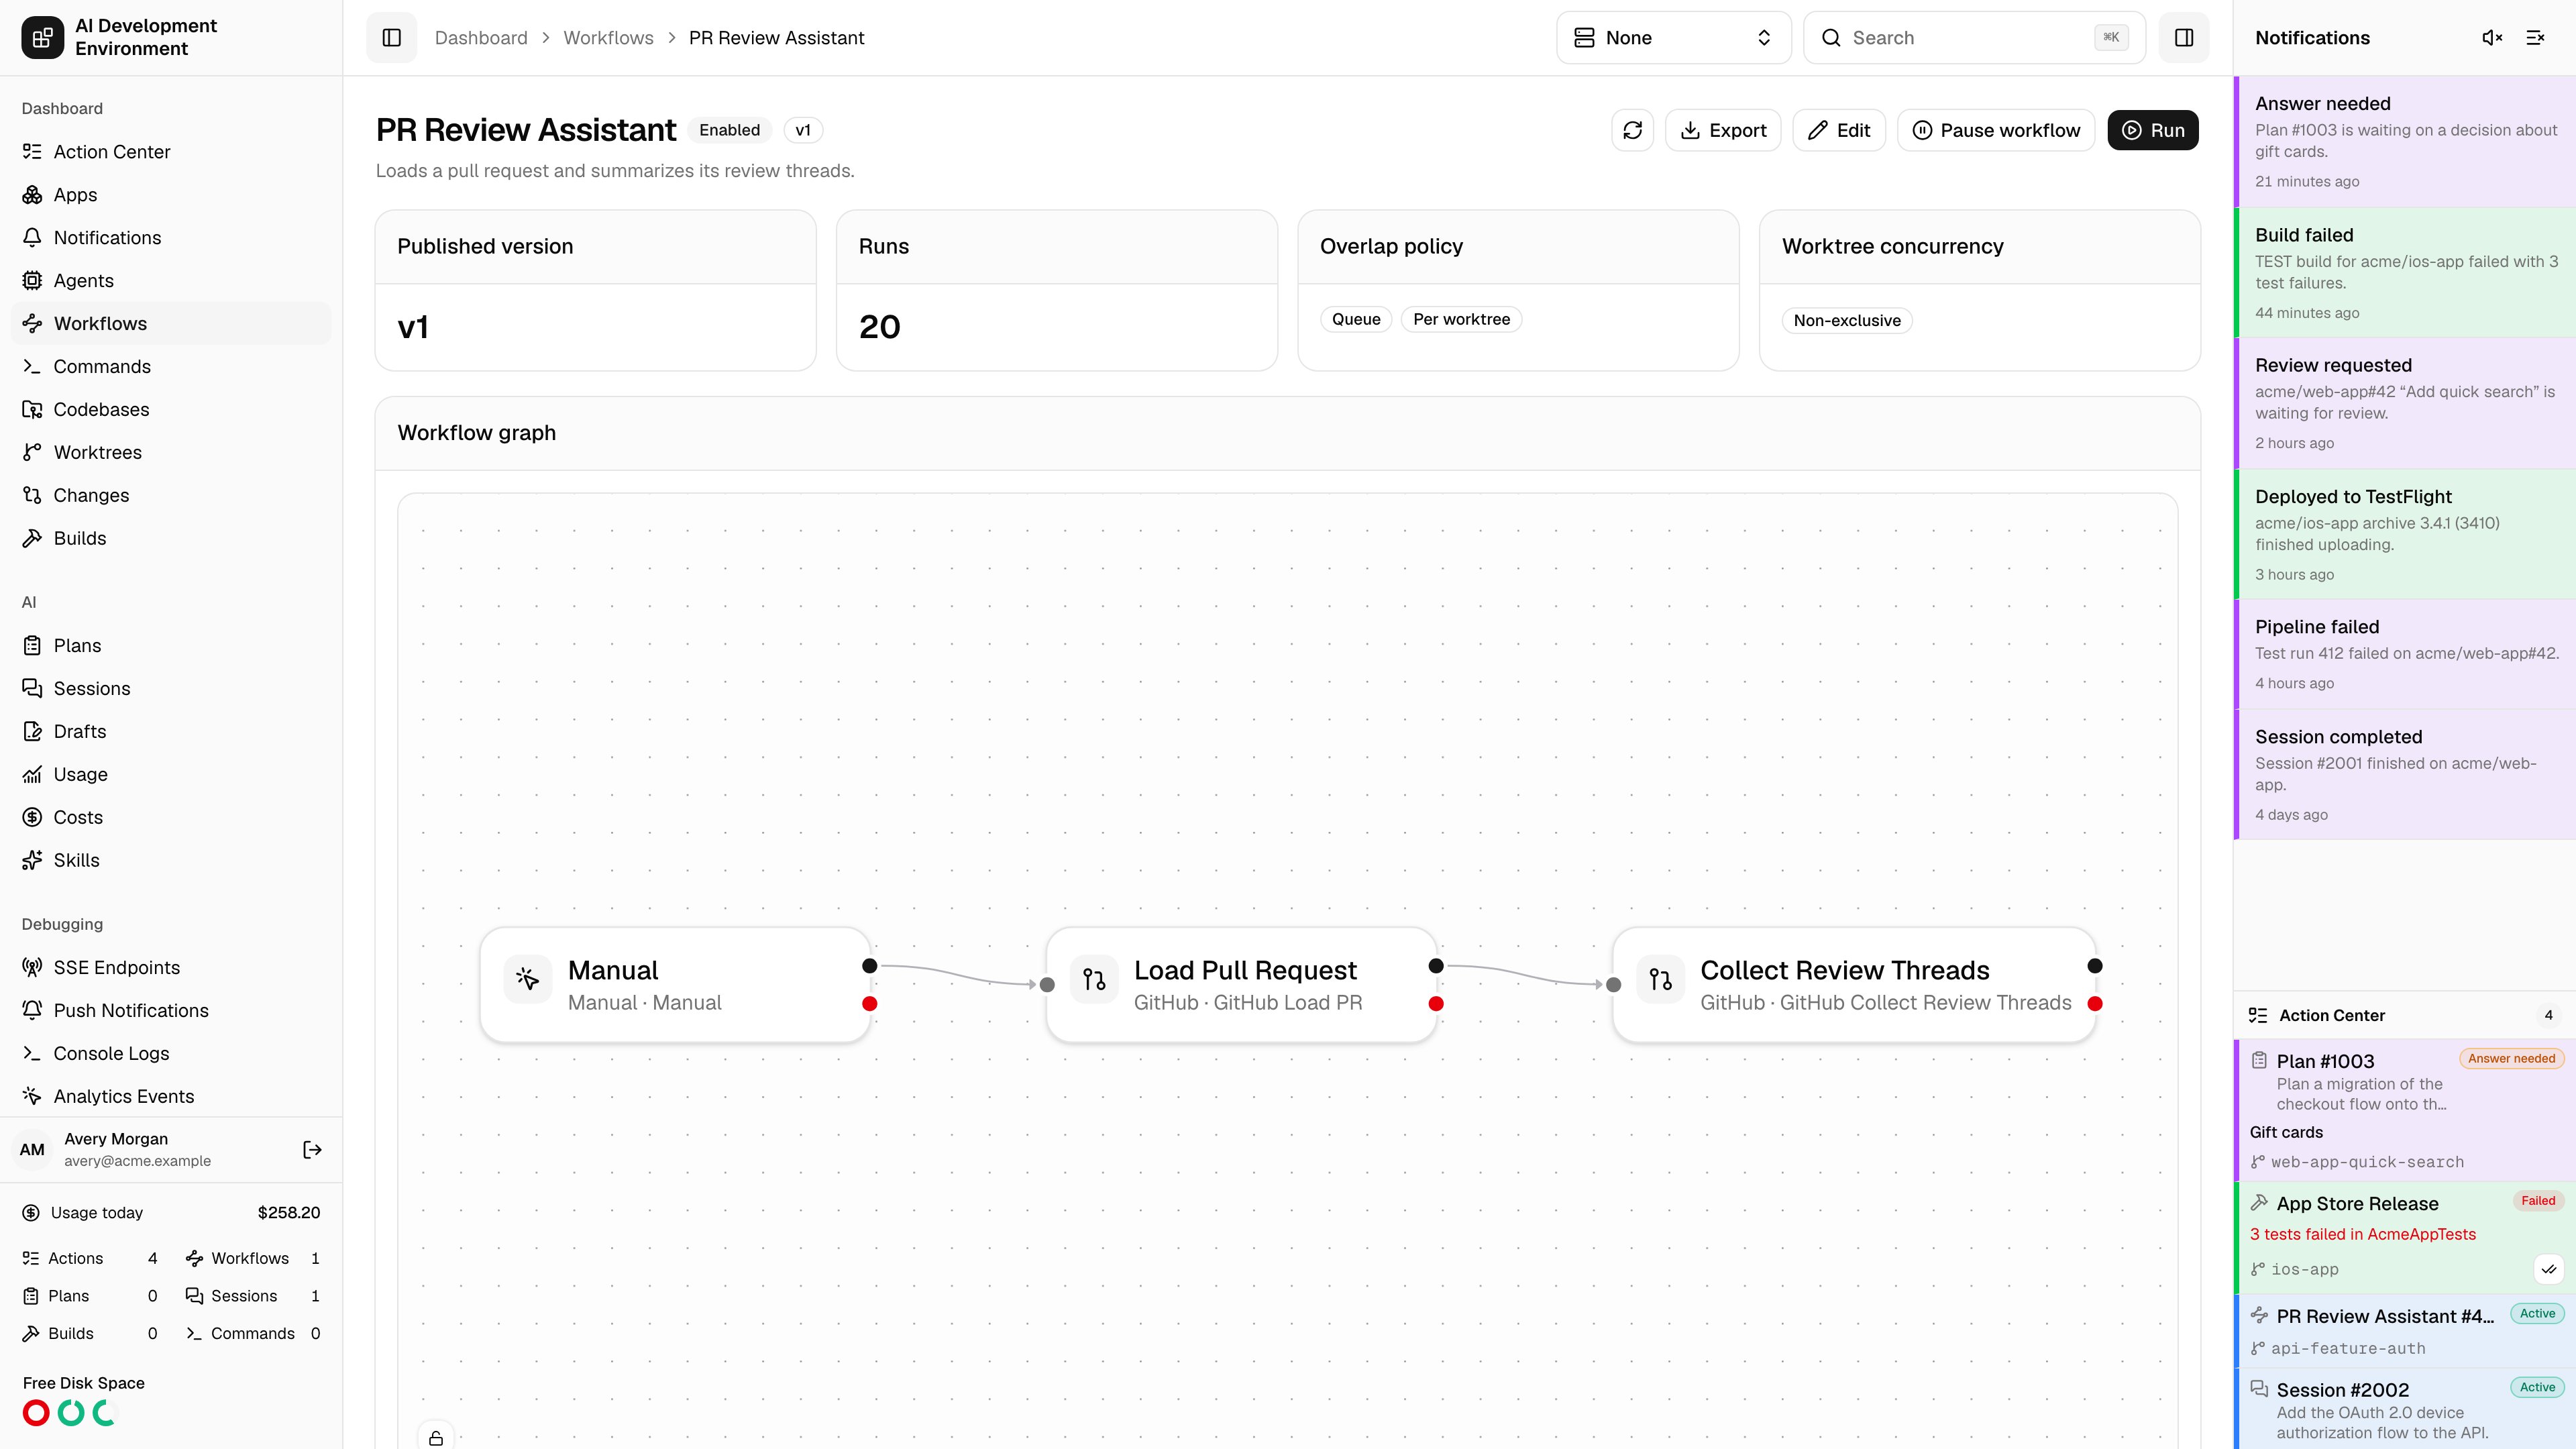Viewport: 2576px width, 1449px height.
Task: Click the refresh workflow icon button
Action: point(1632,130)
